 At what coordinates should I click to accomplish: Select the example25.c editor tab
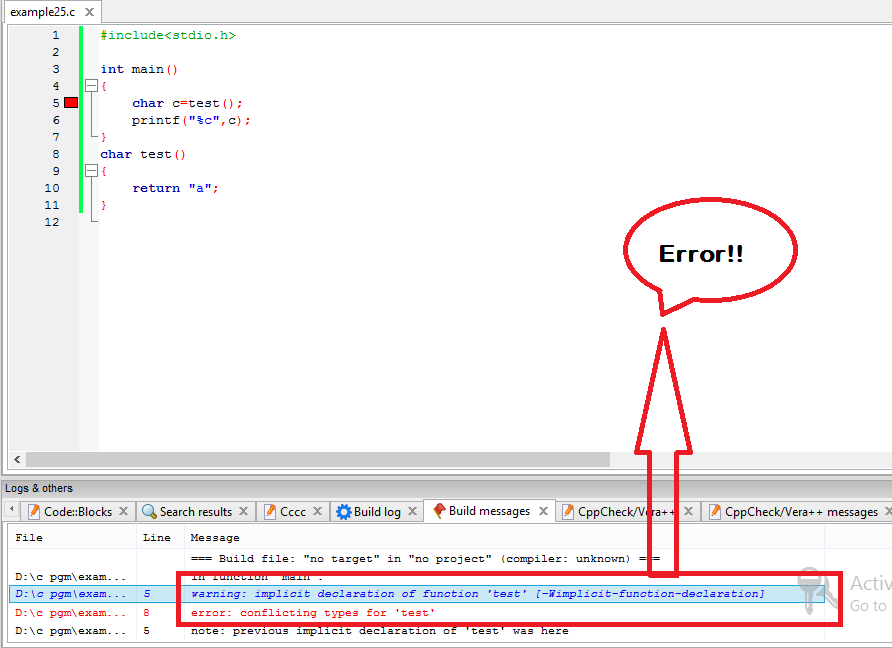[x=40, y=12]
